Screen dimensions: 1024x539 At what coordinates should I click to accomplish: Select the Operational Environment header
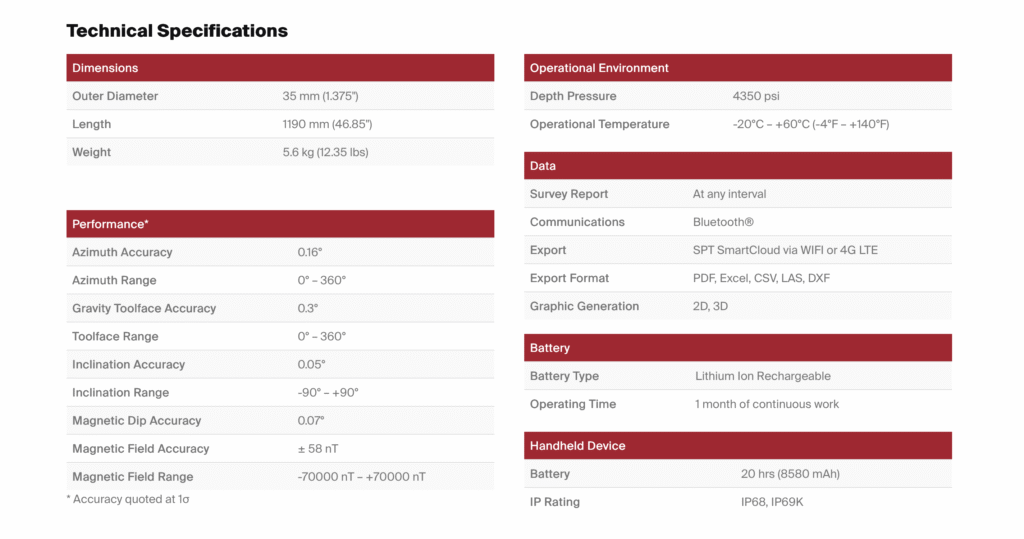point(599,68)
